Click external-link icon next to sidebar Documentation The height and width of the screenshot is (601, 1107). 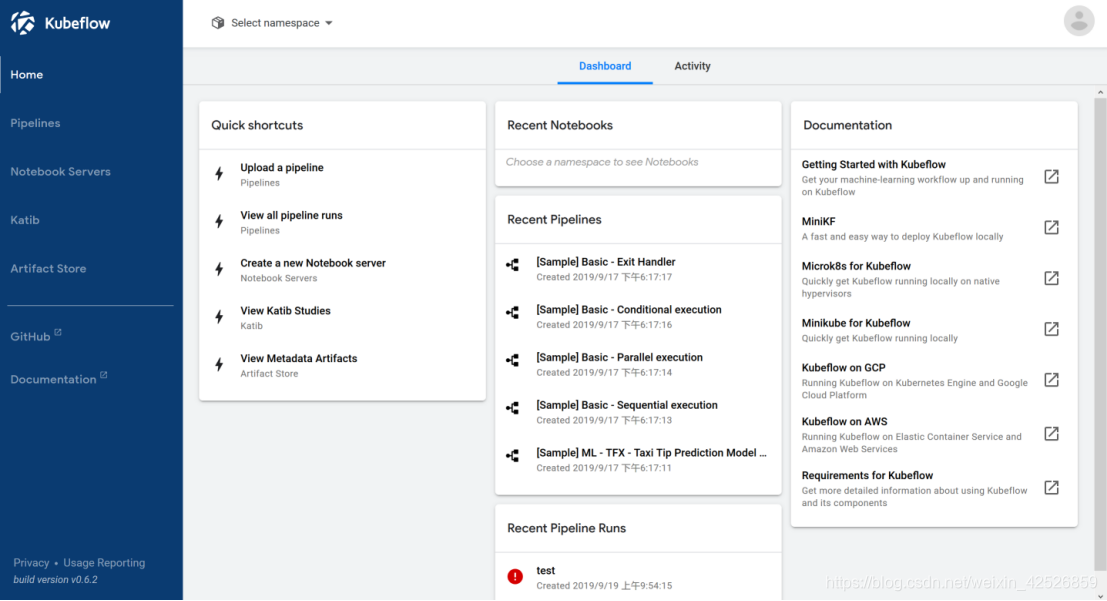pos(104,375)
